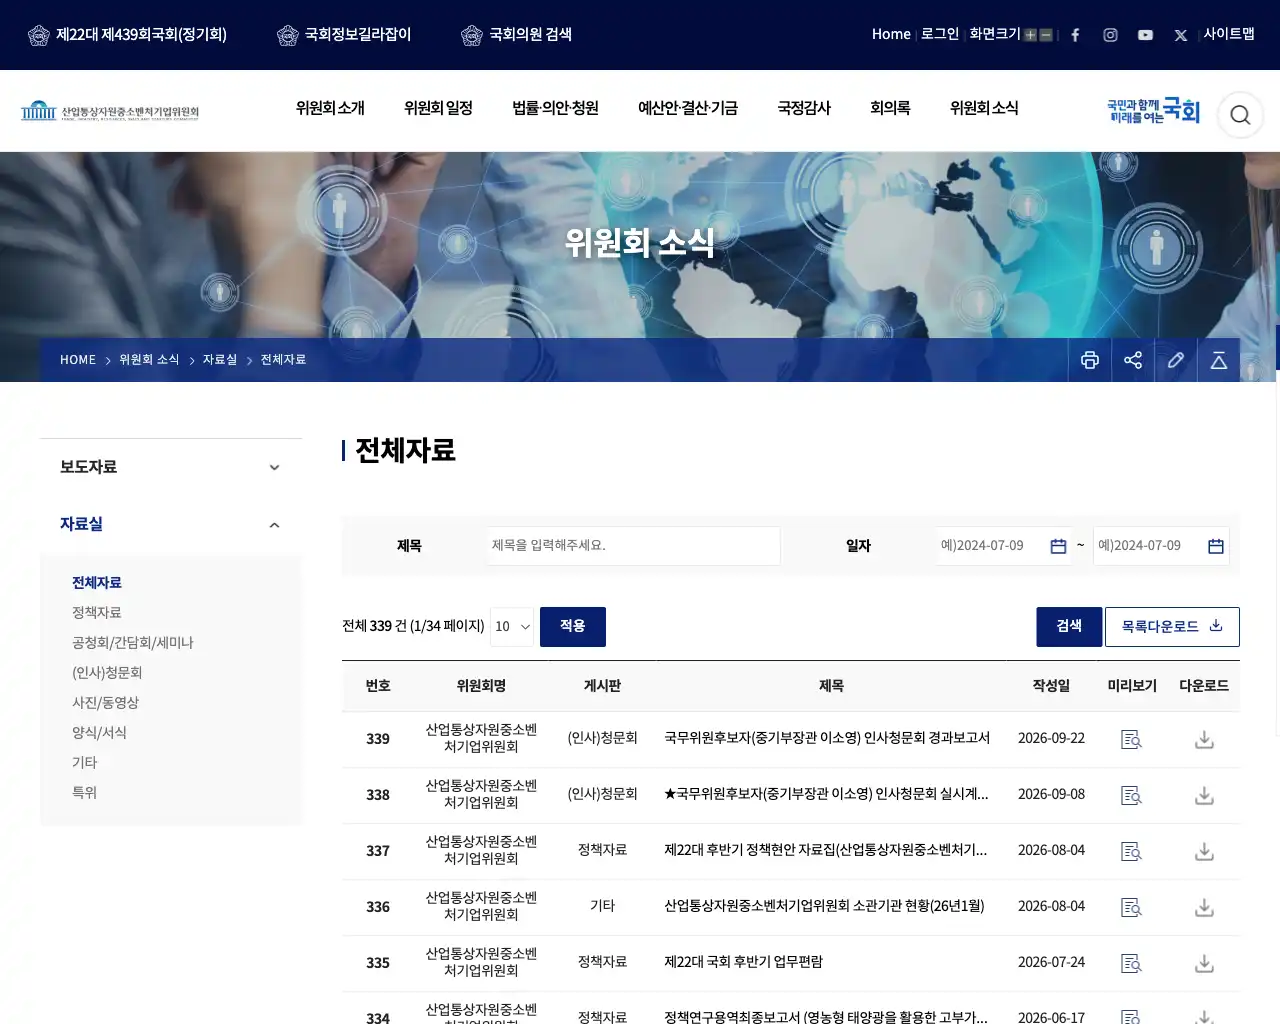Viewport: 1280px width, 1024px height.
Task: Open the Facebook icon link
Action: click(1075, 35)
